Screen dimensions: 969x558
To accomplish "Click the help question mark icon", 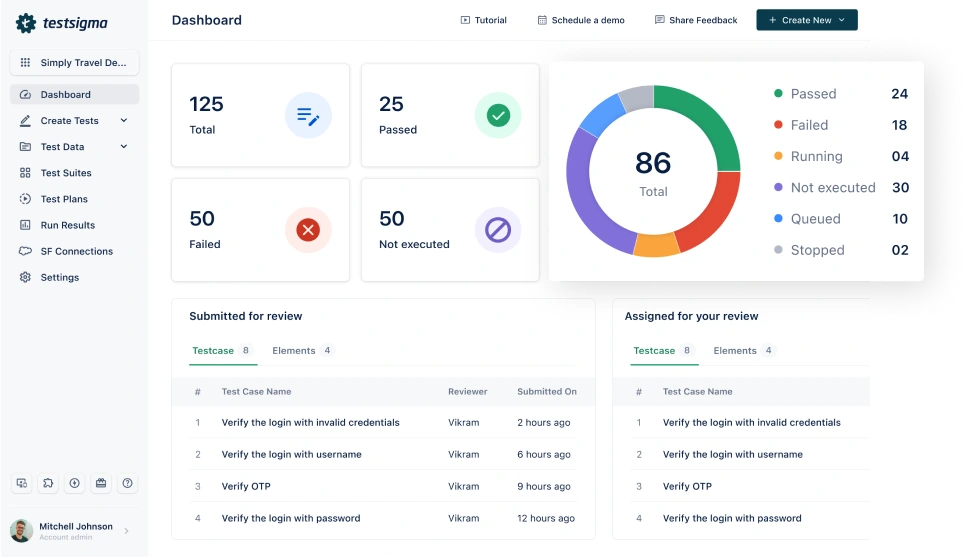I will [128, 483].
